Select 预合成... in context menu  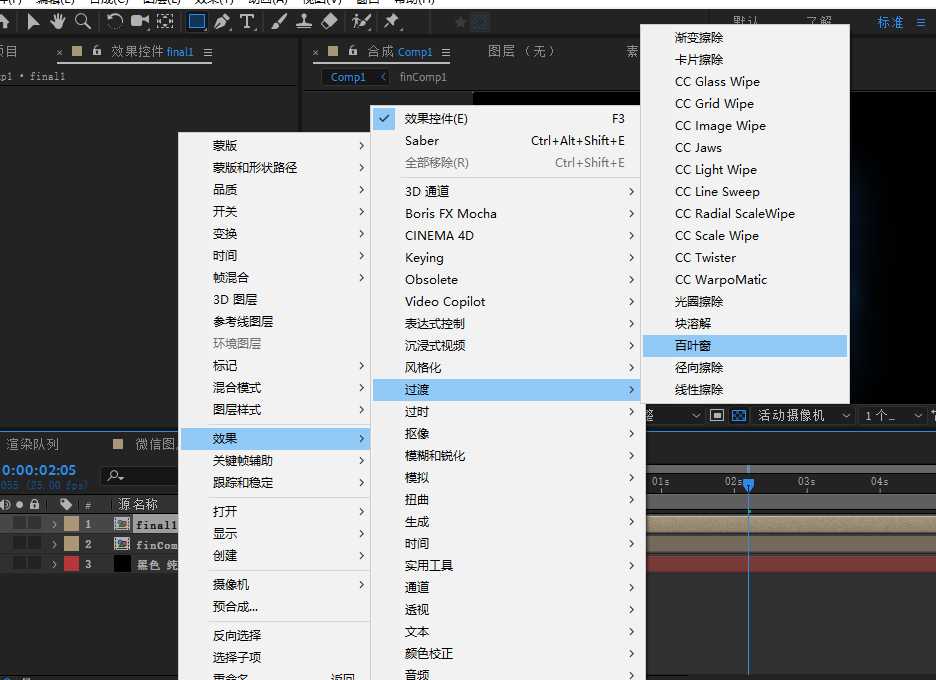275,607
